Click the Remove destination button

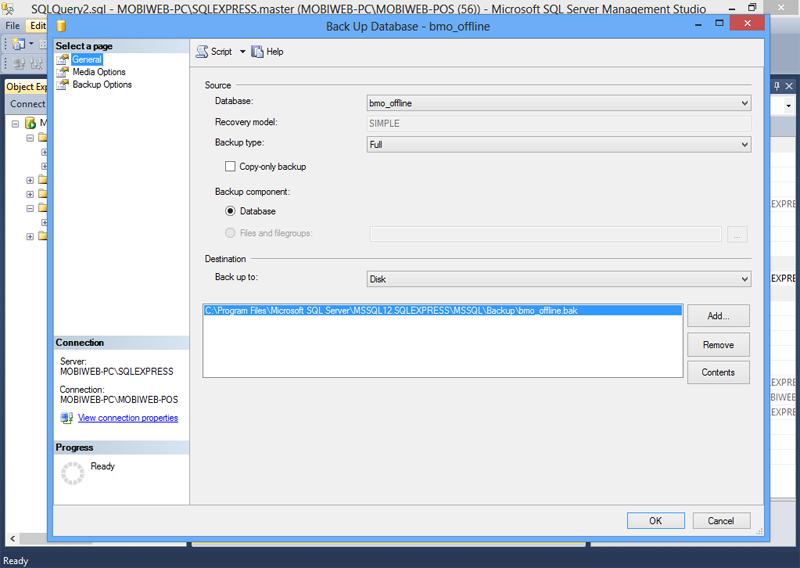pos(718,345)
